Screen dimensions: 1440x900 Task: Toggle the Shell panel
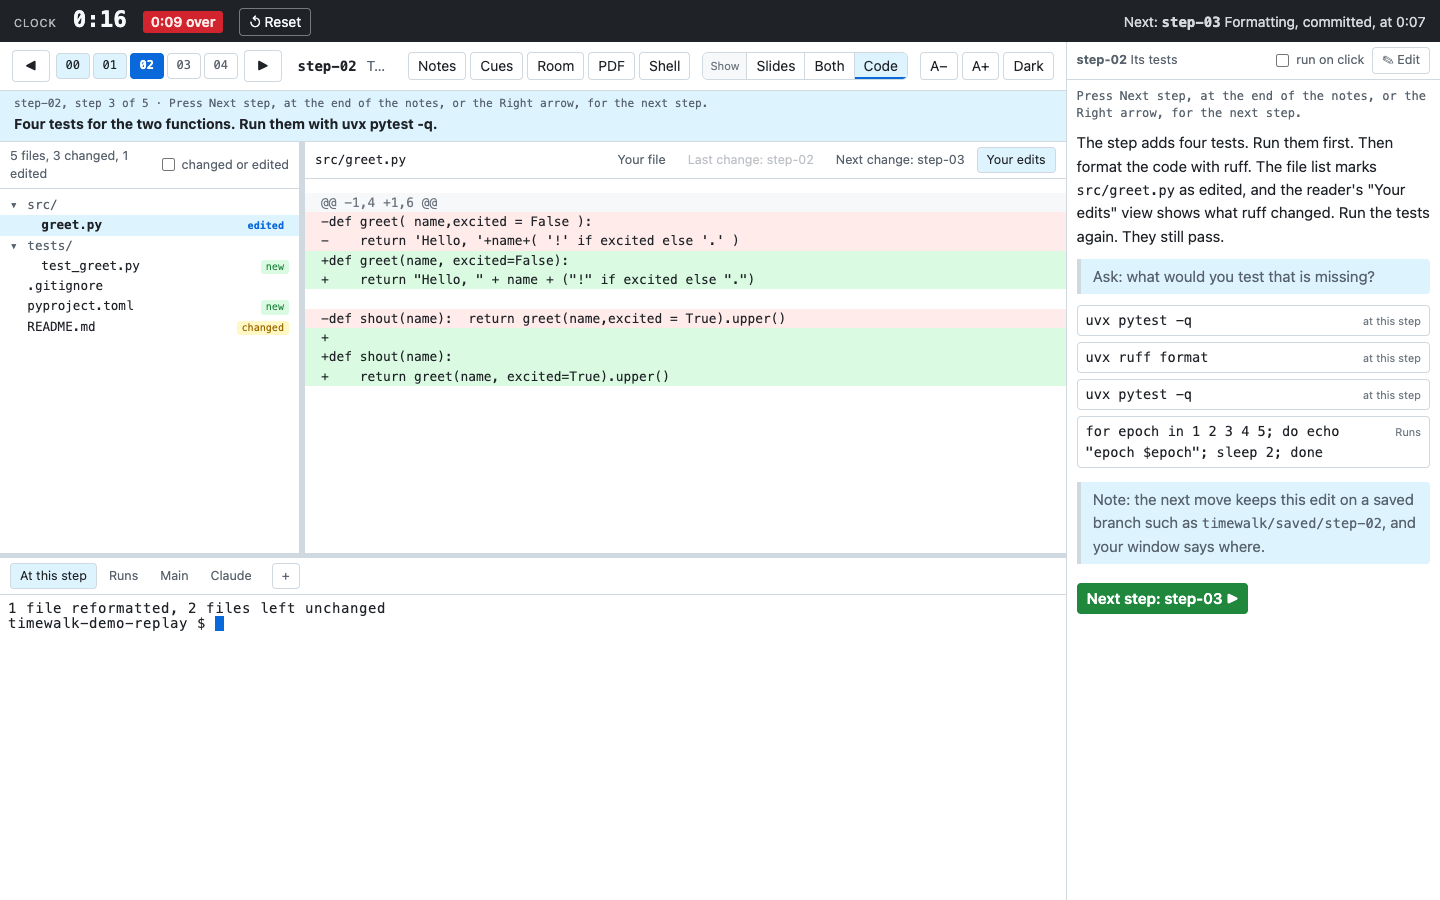[664, 66]
